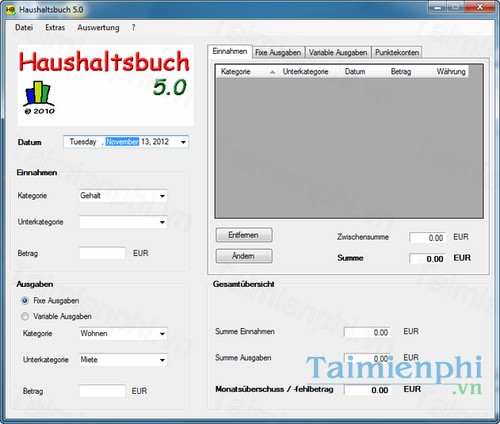
Task: Open the Auswertung menu
Action: (x=98, y=28)
